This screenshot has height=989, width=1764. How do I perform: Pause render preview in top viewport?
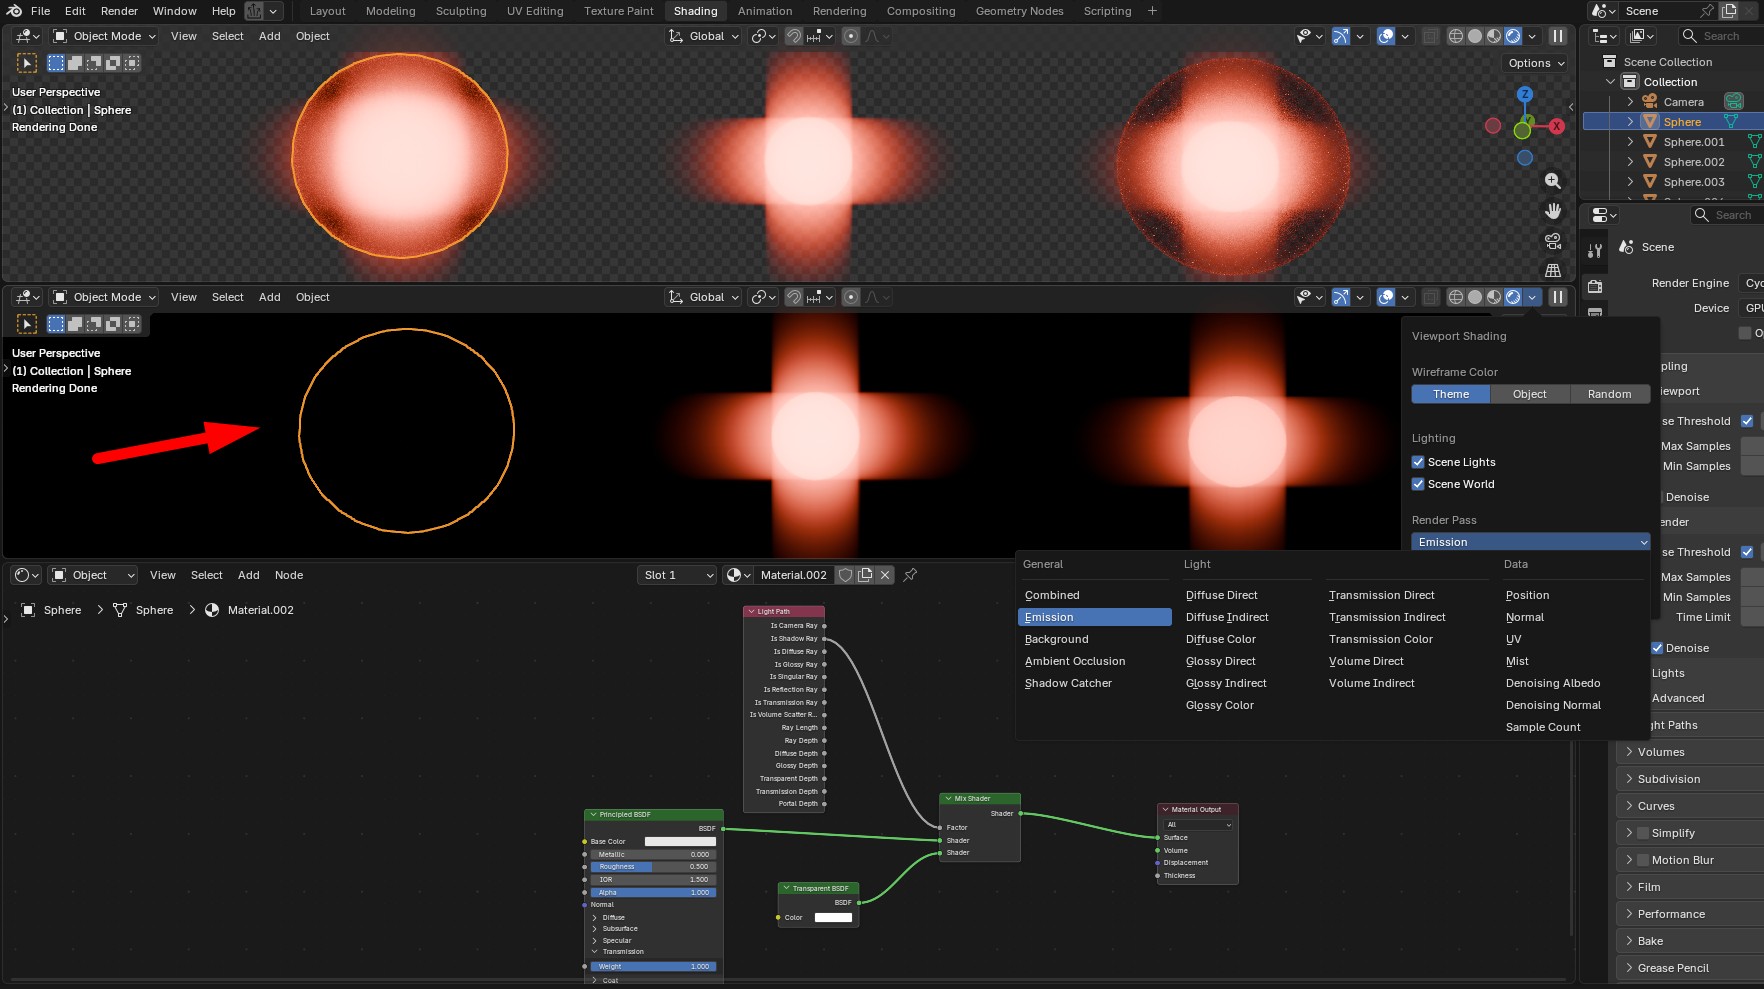click(x=1558, y=36)
